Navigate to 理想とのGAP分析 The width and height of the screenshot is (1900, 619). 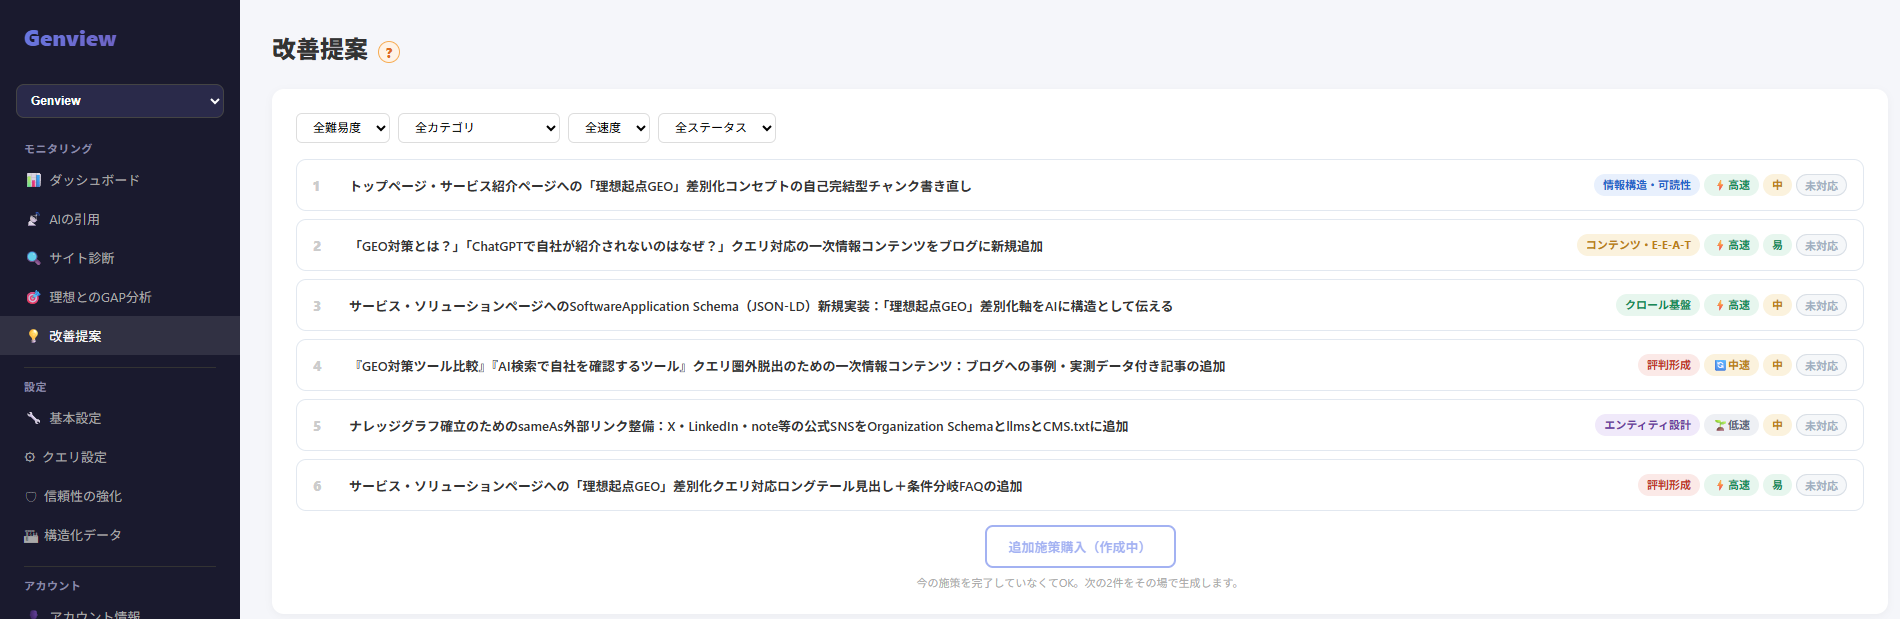120,297
